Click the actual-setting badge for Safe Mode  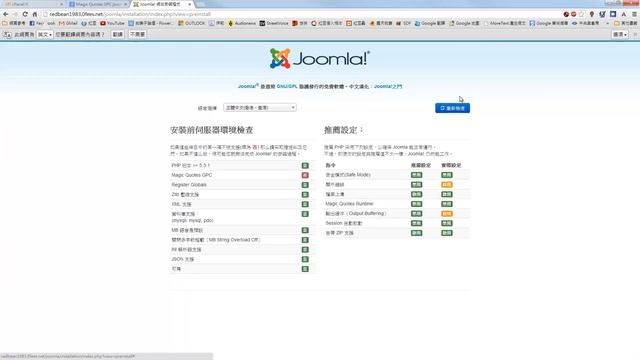tap(447, 175)
